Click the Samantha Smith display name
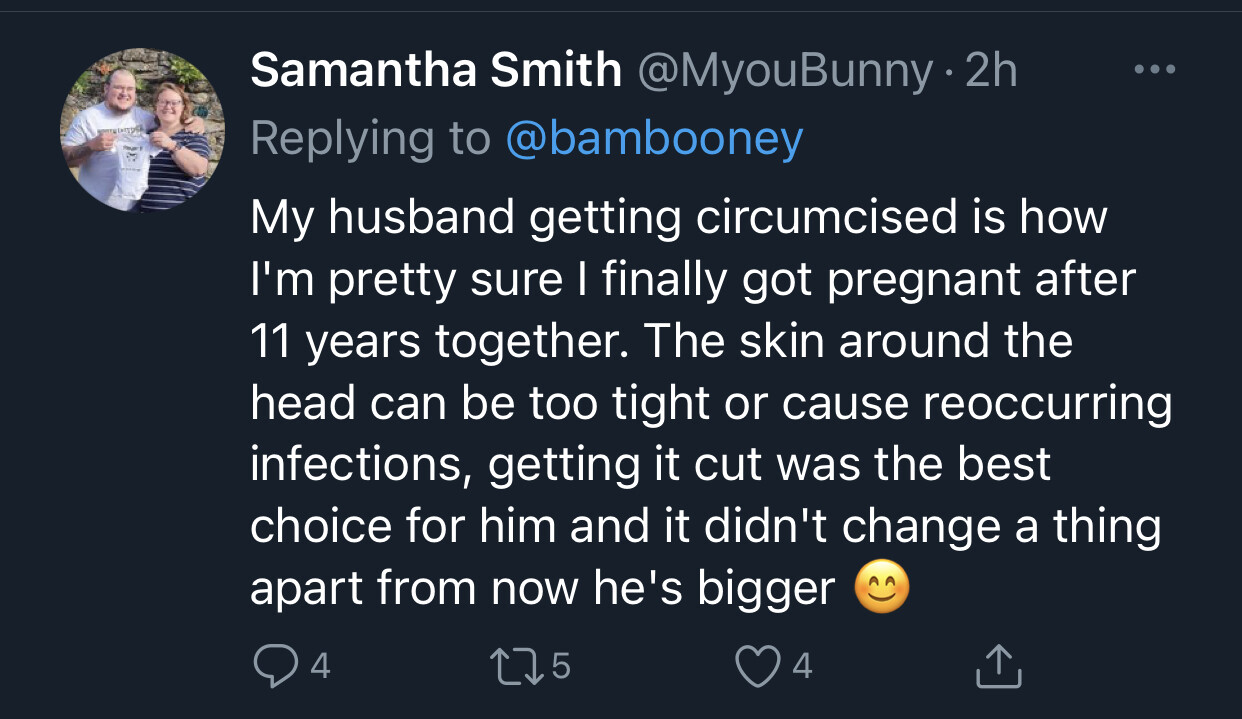The width and height of the screenshot is (1242, 719). click(x=435, y=71)
